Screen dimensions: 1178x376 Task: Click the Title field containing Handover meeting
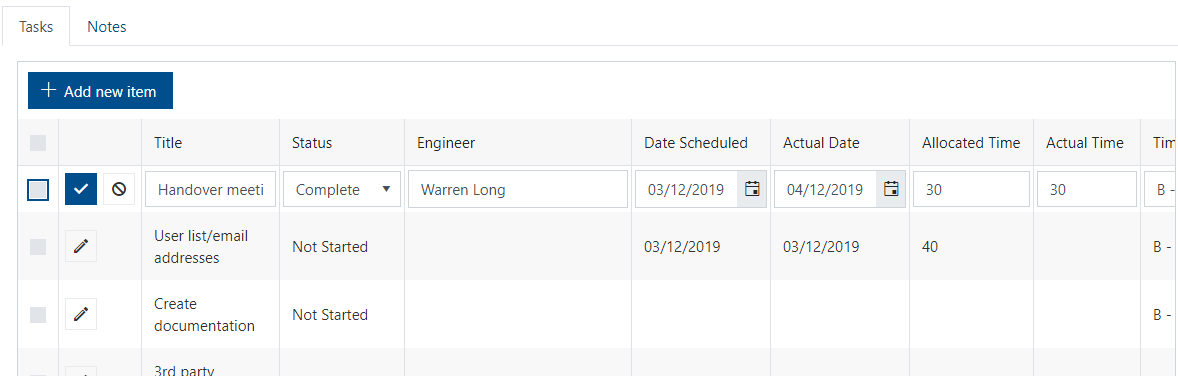point(211,190)
